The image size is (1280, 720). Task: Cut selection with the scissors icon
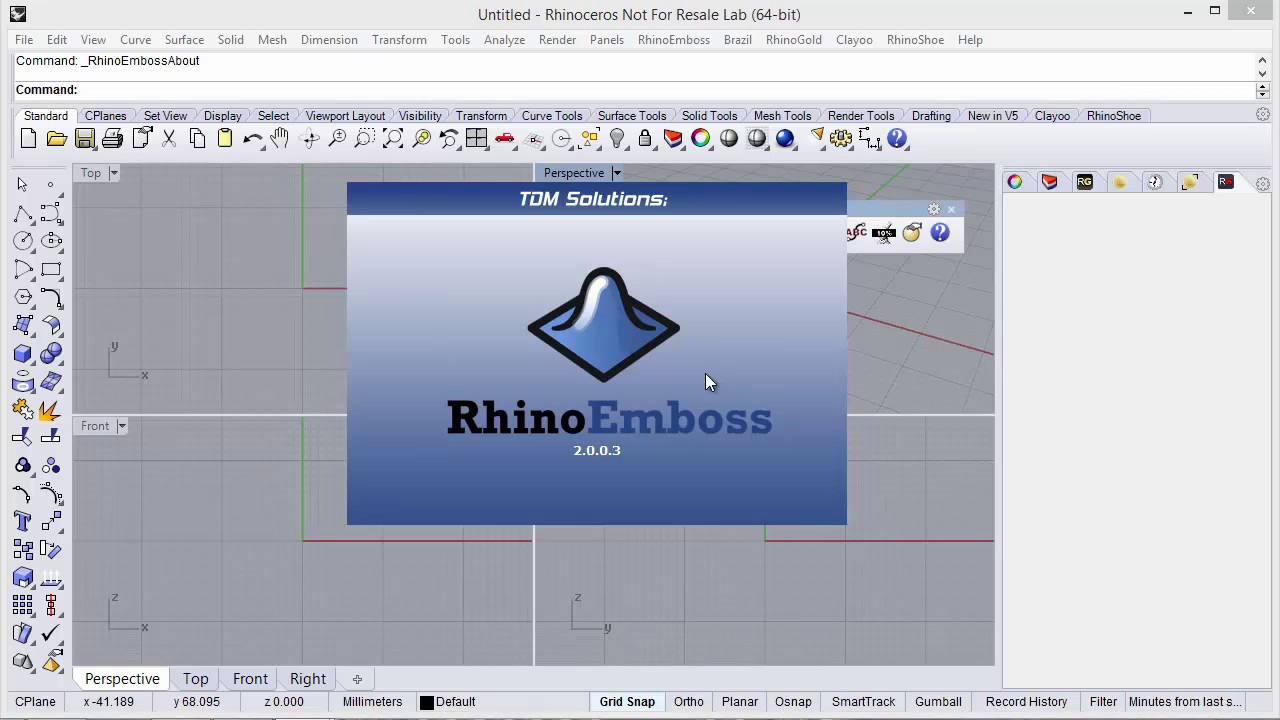(x=169, y=139)
